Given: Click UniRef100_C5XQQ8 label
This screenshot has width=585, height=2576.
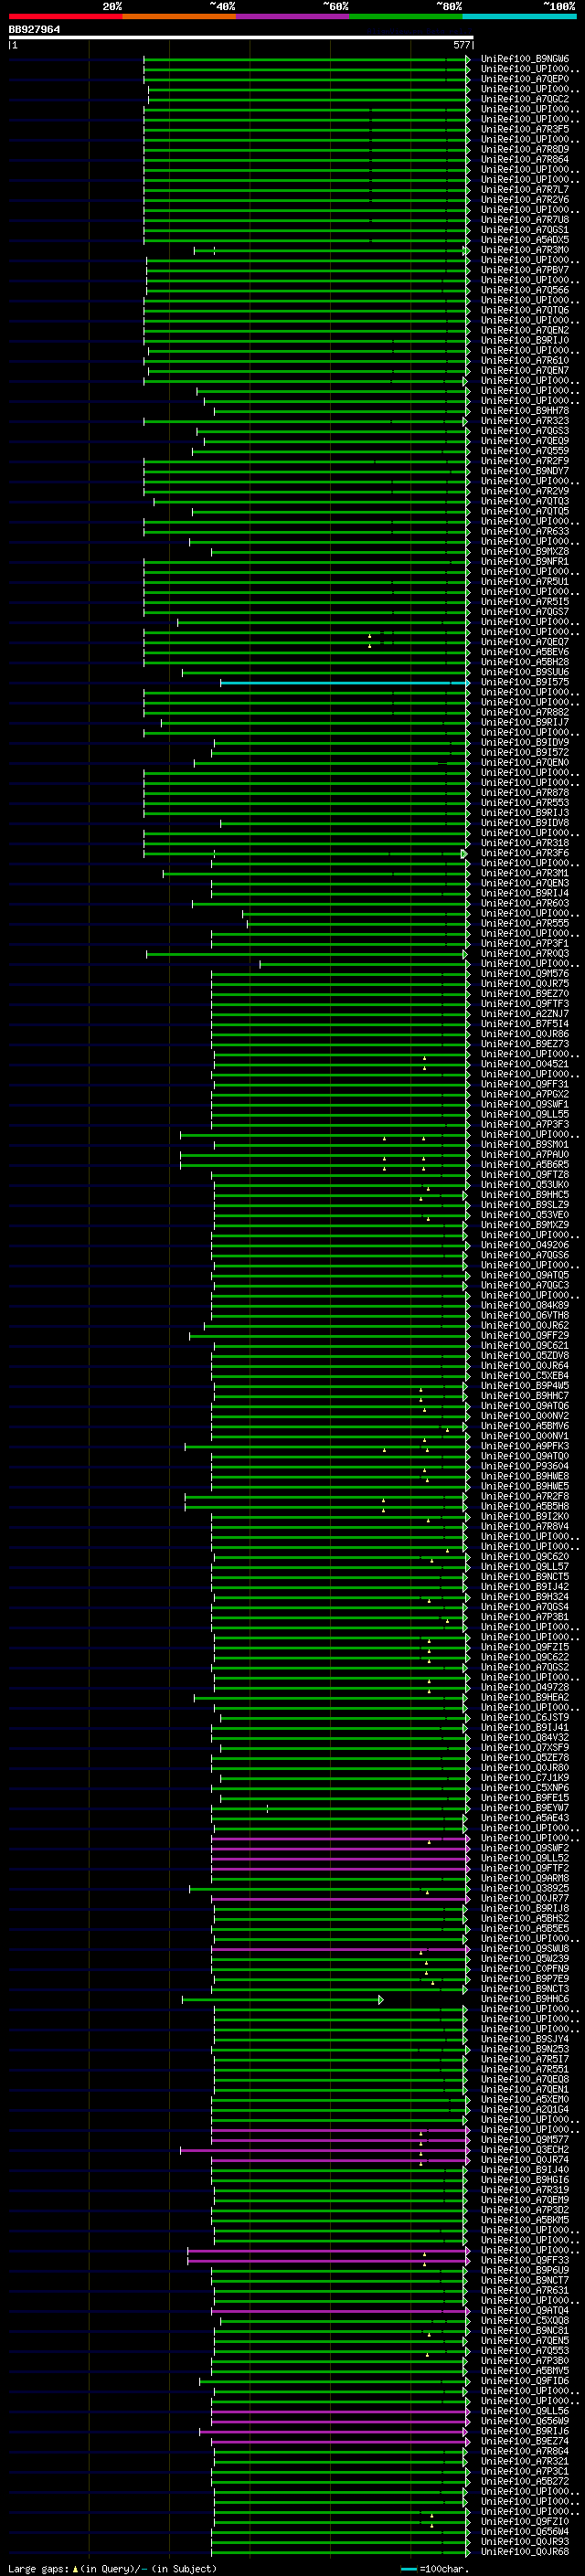Looking at the screenshot, I should [525, 2320].
